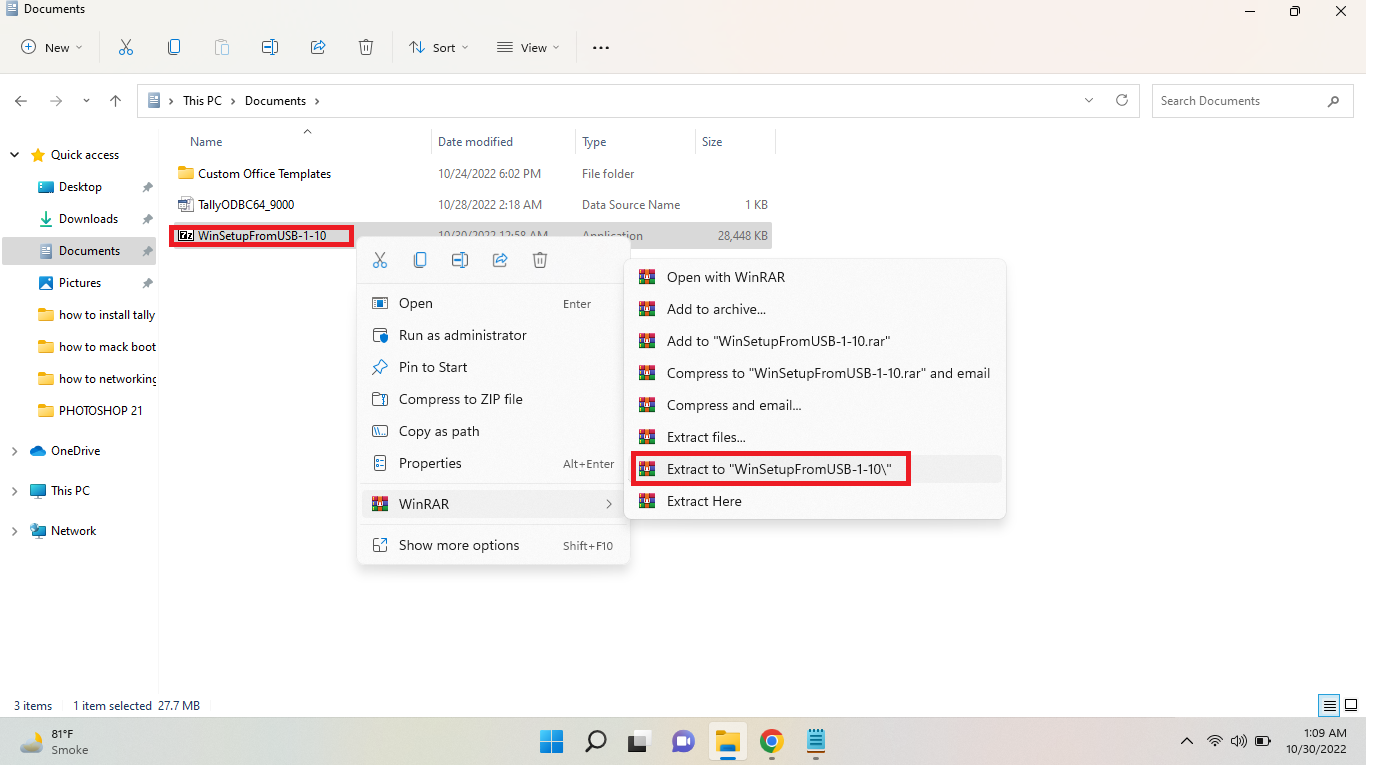Click the Cut scissors icon in the context menu

pos(380,260)
